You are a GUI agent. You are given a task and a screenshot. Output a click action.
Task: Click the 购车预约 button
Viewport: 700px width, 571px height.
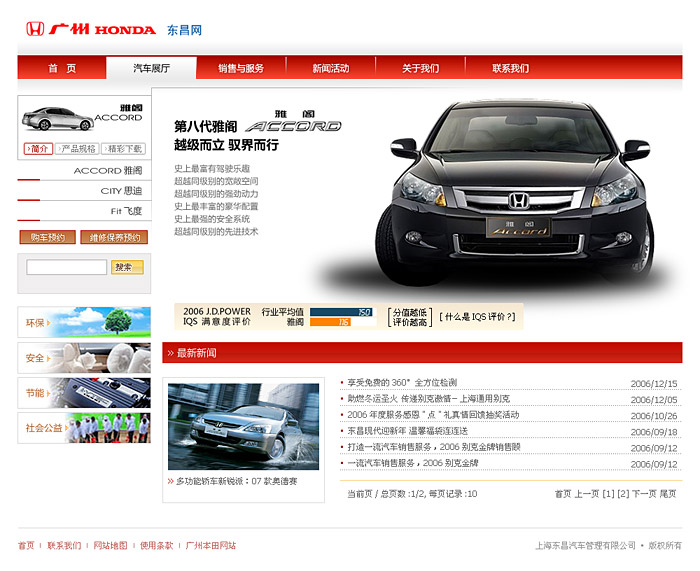[48, 237]
